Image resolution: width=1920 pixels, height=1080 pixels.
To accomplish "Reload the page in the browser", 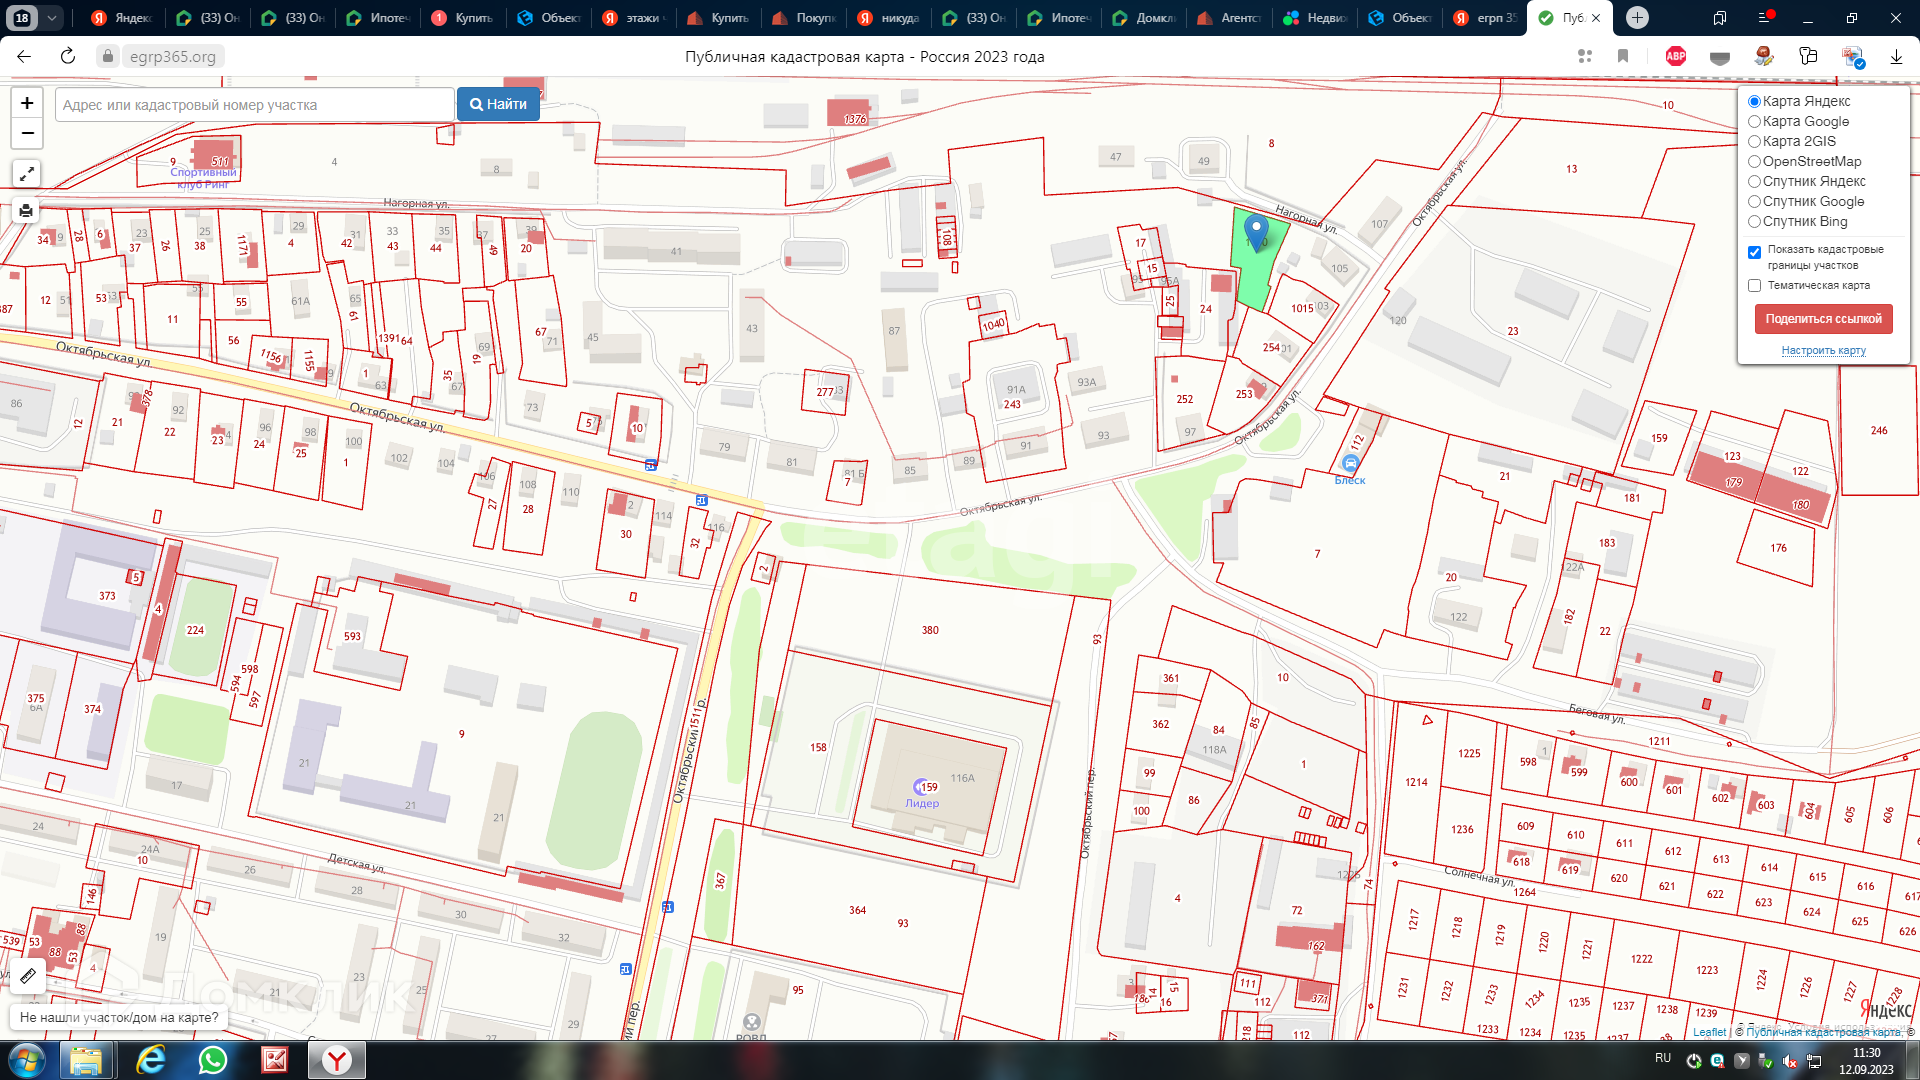I will tap(68, 57).
